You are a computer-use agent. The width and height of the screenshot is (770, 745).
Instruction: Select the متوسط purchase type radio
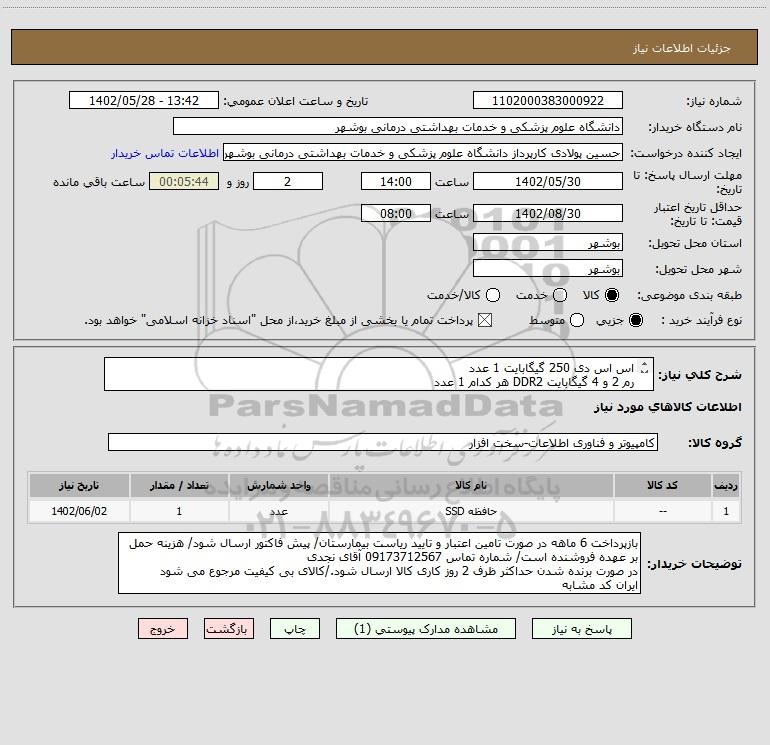577,320
